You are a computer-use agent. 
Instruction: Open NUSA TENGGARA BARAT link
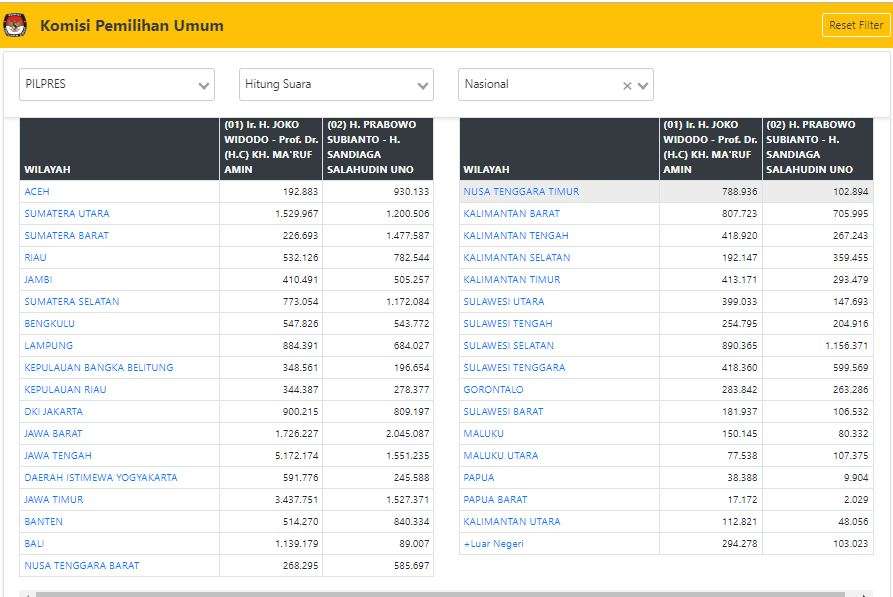coord(81,566)
